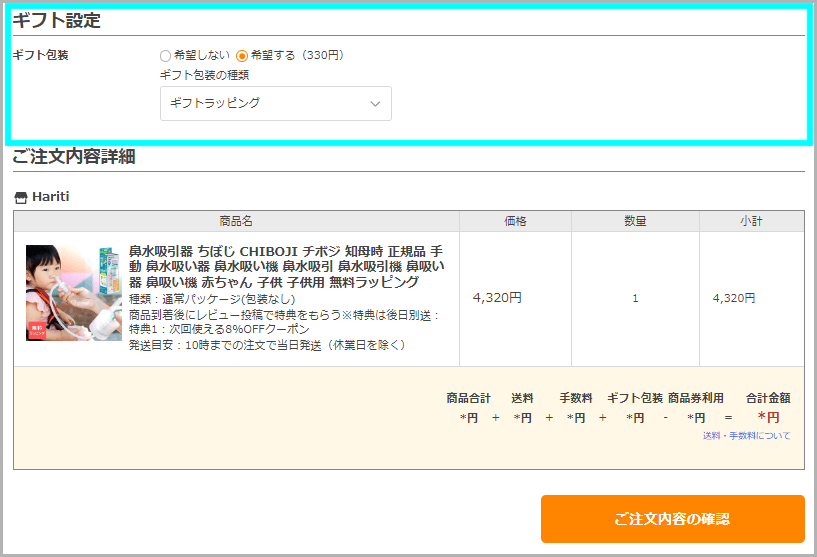817x557 pixels.
Task: Click ご注文内容詳細 heading
Action: tap(74, 156)
